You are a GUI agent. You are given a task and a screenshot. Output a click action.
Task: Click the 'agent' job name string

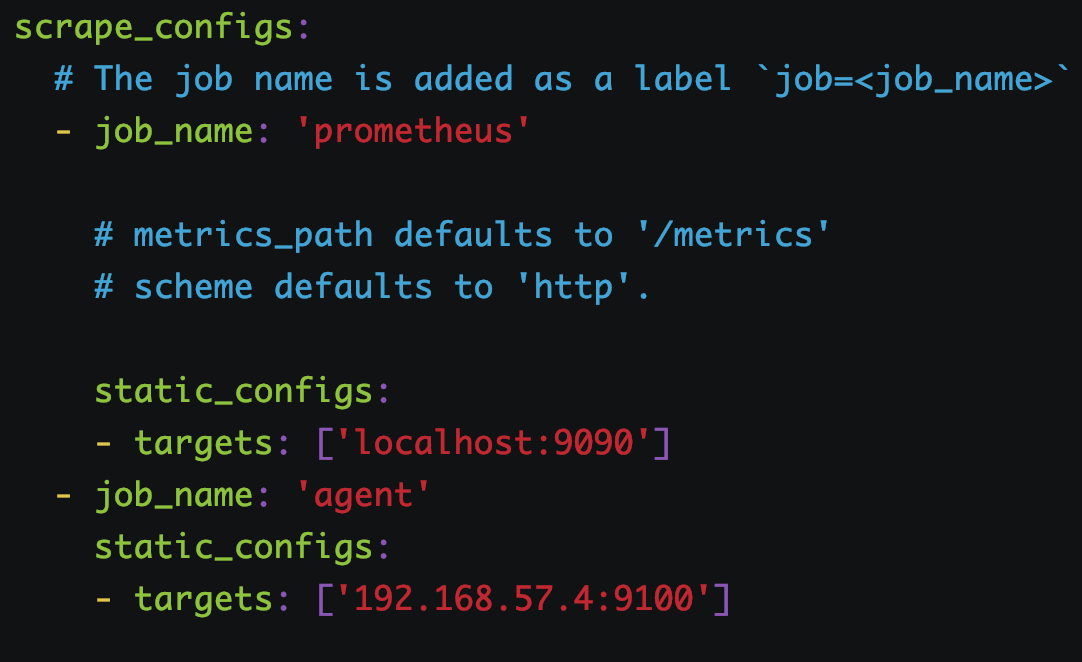(x=363, y=496)
